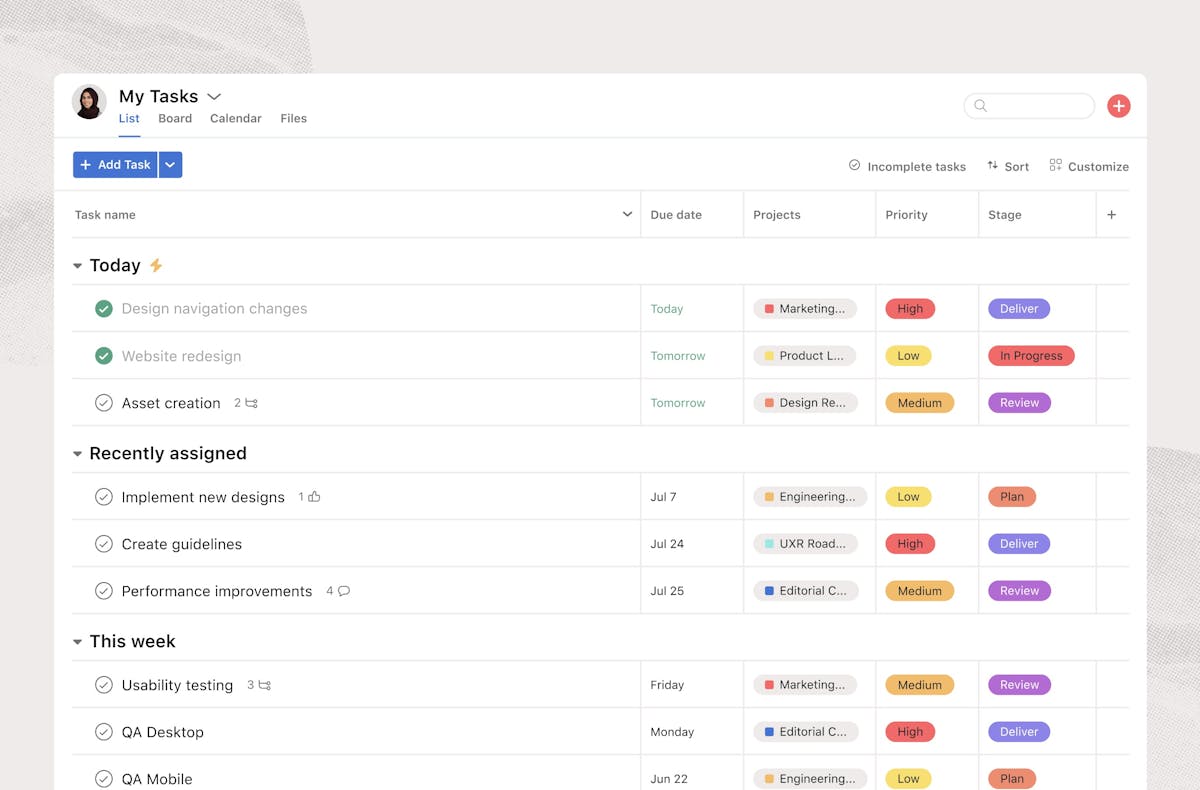Click the red plus quick-add button
Viewport: 1200px width, 790px height.
[1119, 106]
